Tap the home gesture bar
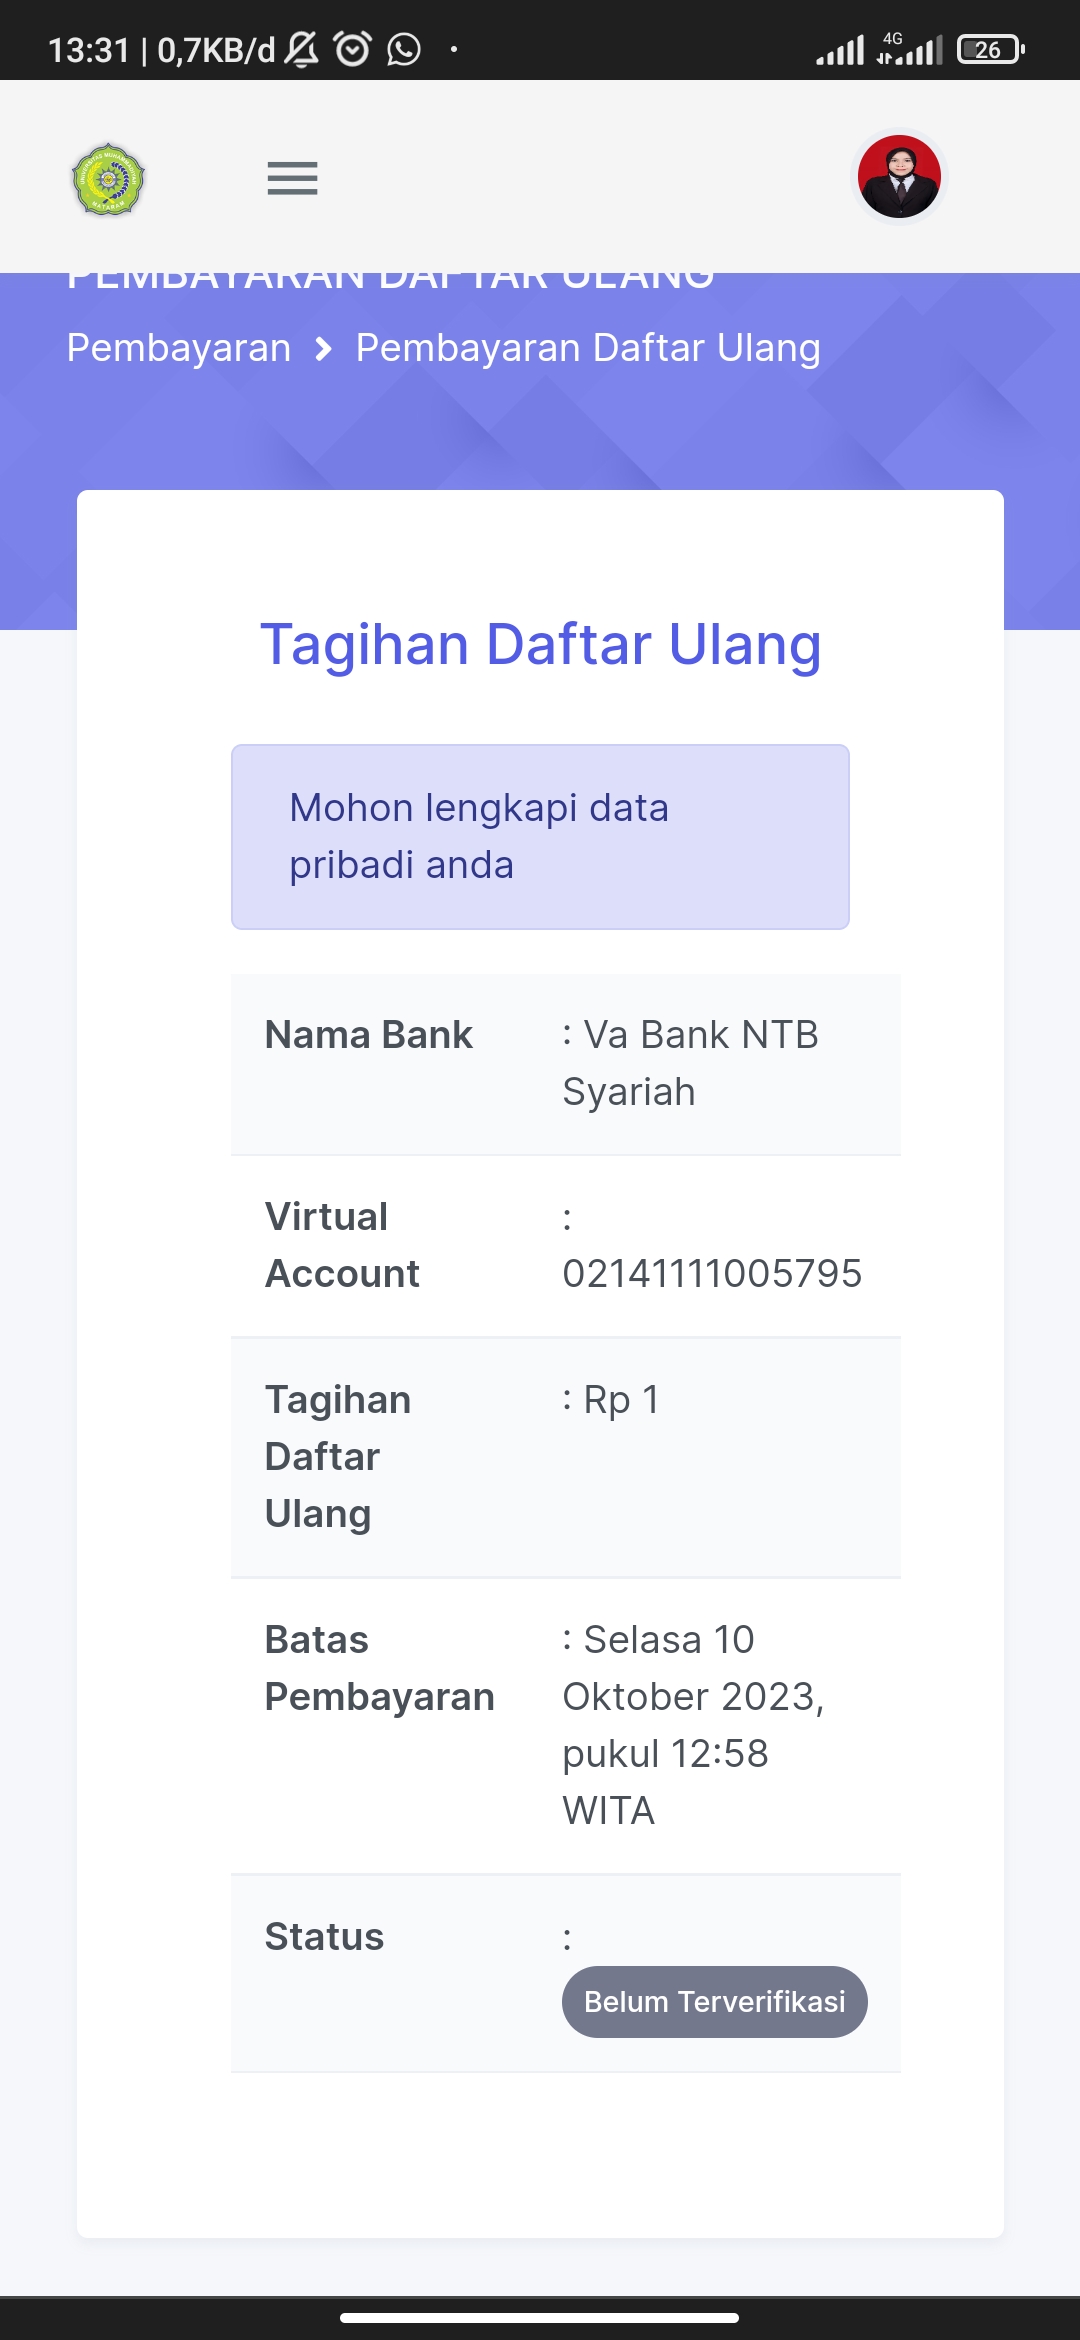Image resolution: width=1080 pixels, height=2340 pixels. [x=540, y=2317]
